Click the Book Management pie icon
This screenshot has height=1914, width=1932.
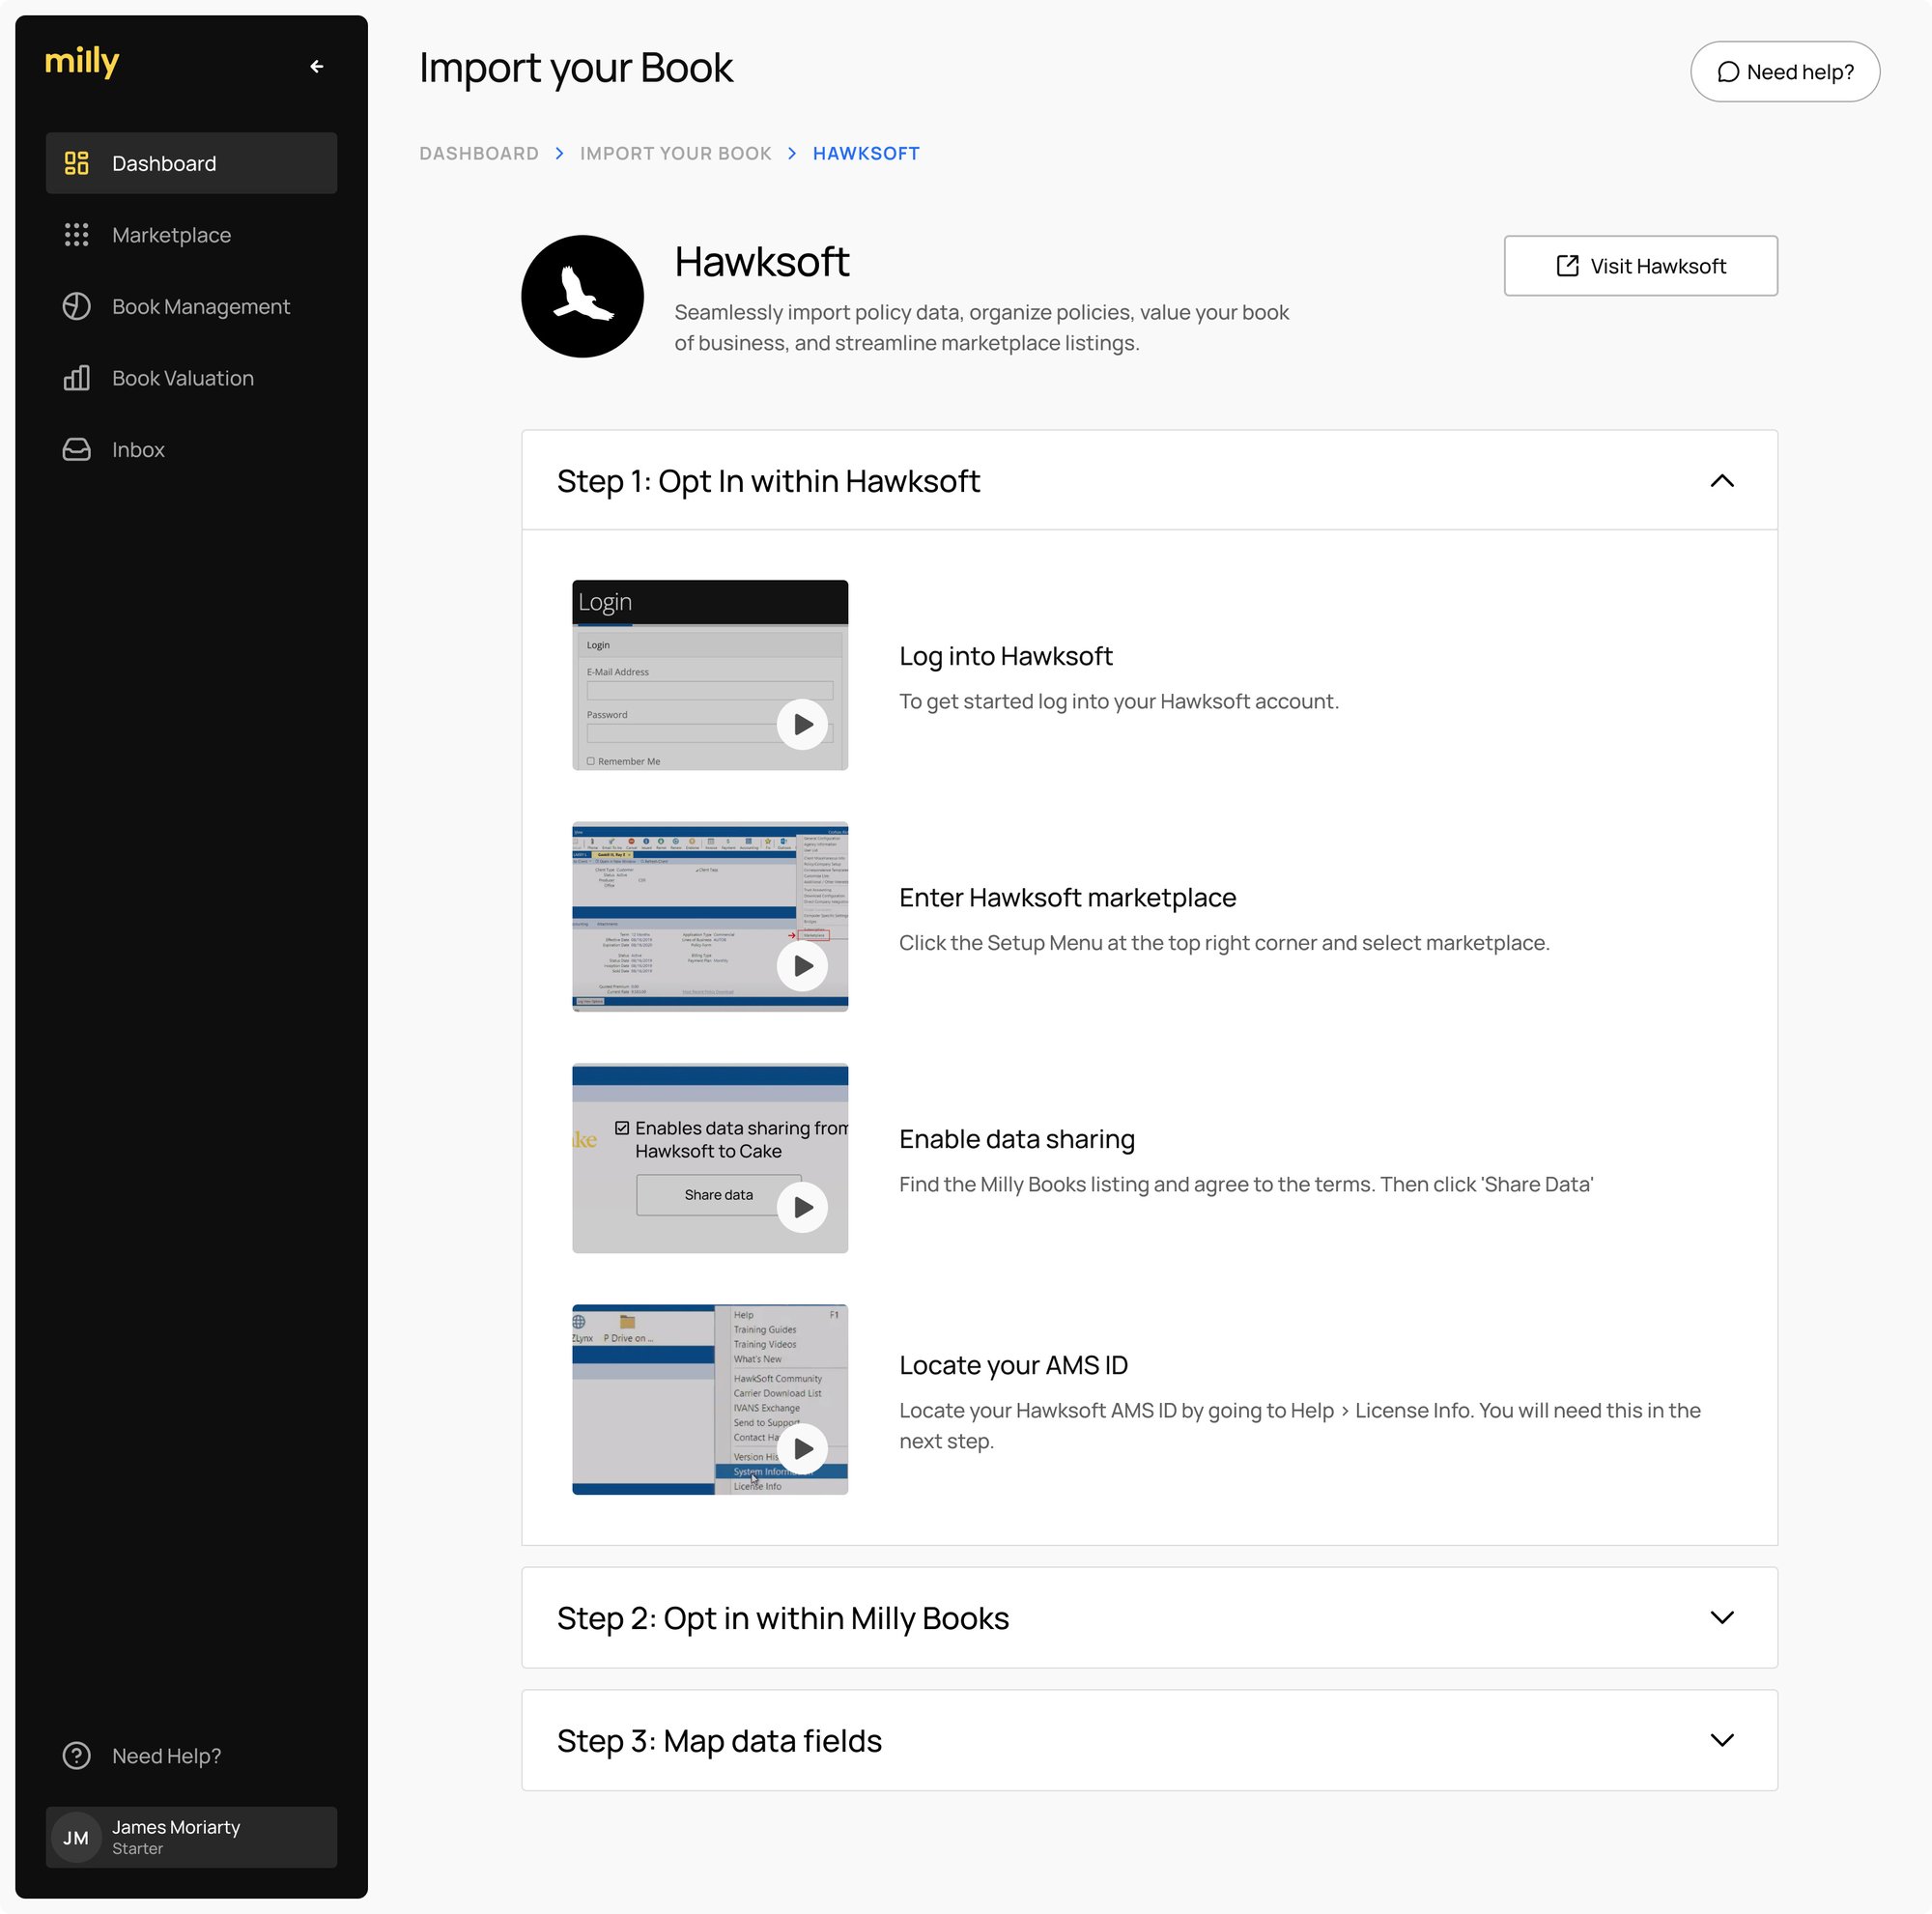(76, 306)
